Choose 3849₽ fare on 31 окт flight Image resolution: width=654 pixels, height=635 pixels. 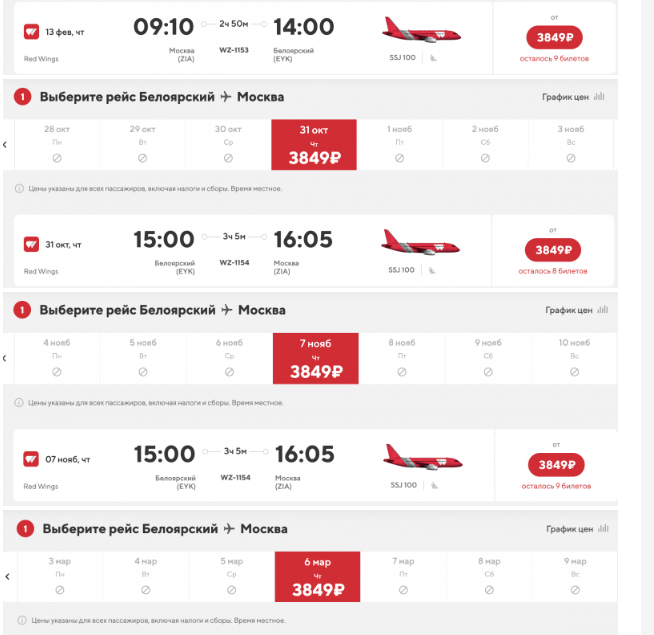[553, 250]
